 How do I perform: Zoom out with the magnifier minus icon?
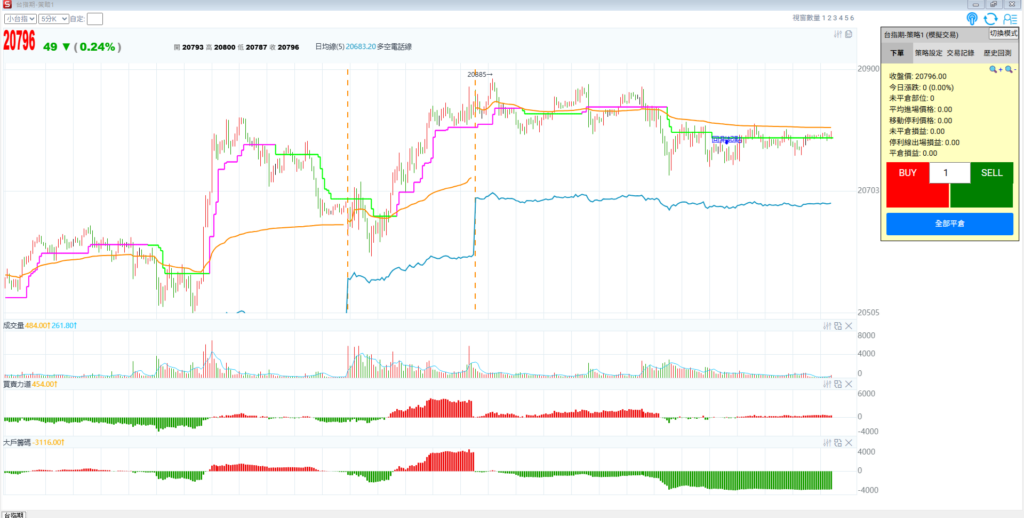point(1010,69)
